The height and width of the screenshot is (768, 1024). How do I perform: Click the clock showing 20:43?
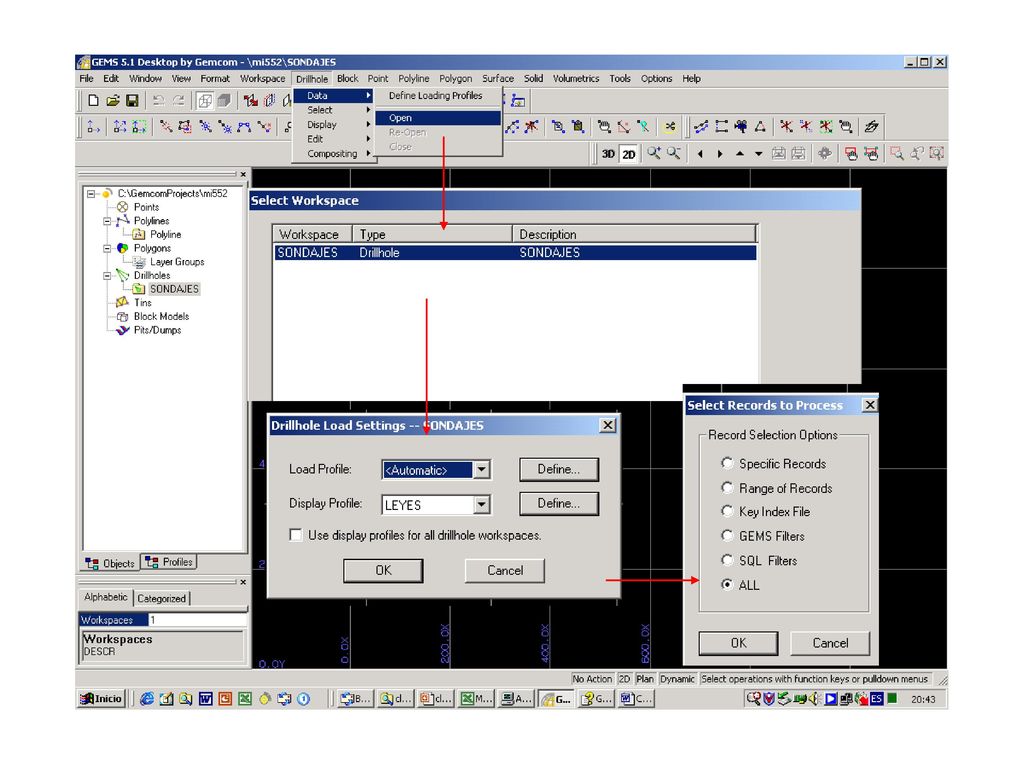[923, 699]
